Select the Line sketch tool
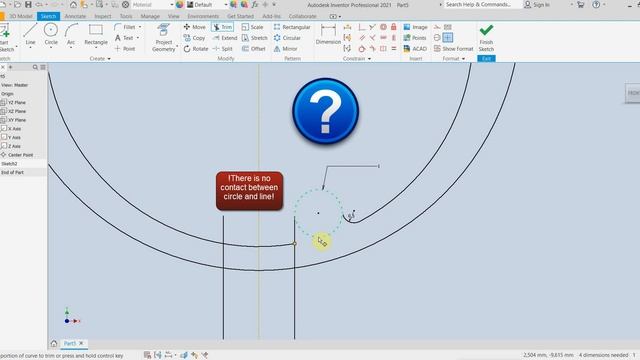 (x=30, y=34)
